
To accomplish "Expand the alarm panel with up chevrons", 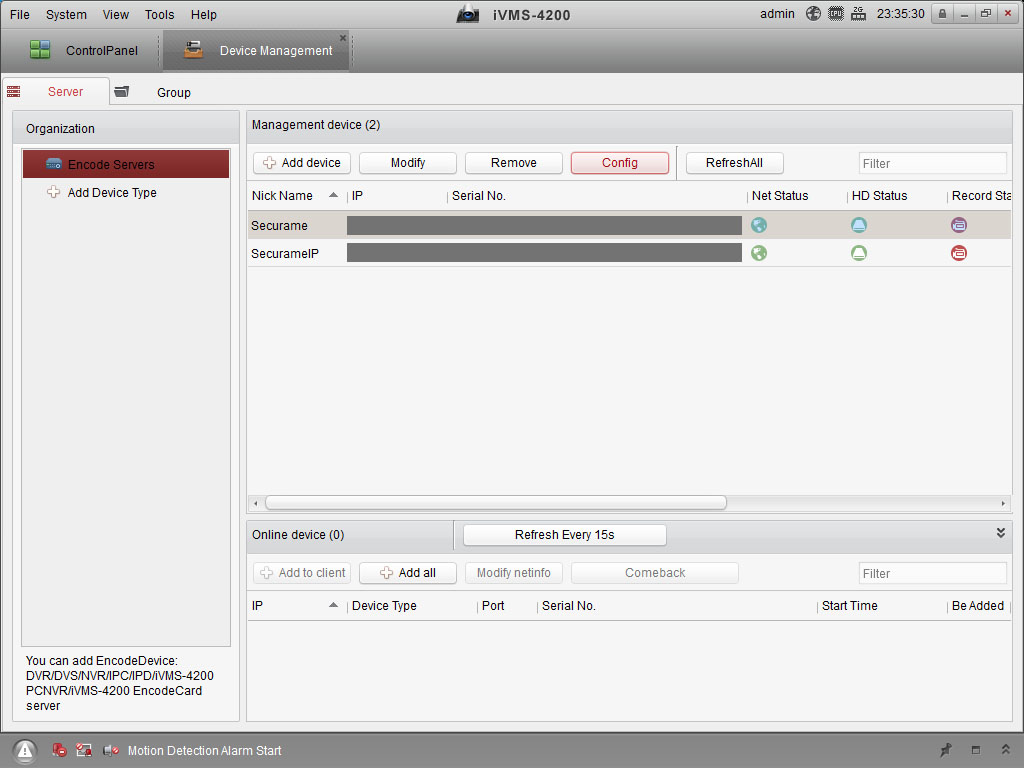I will click(x=1006, y=750).
